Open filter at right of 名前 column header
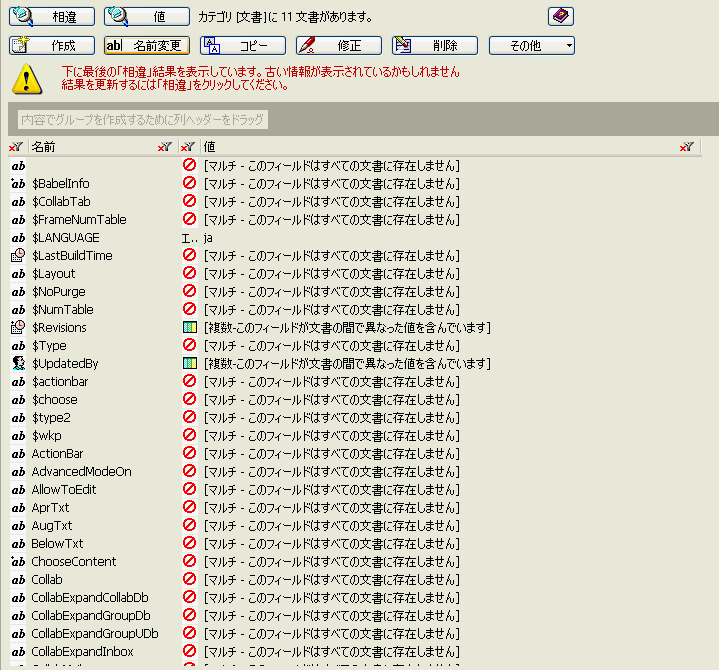Screen dimensions: 719x670 click(x=165, y=147)
